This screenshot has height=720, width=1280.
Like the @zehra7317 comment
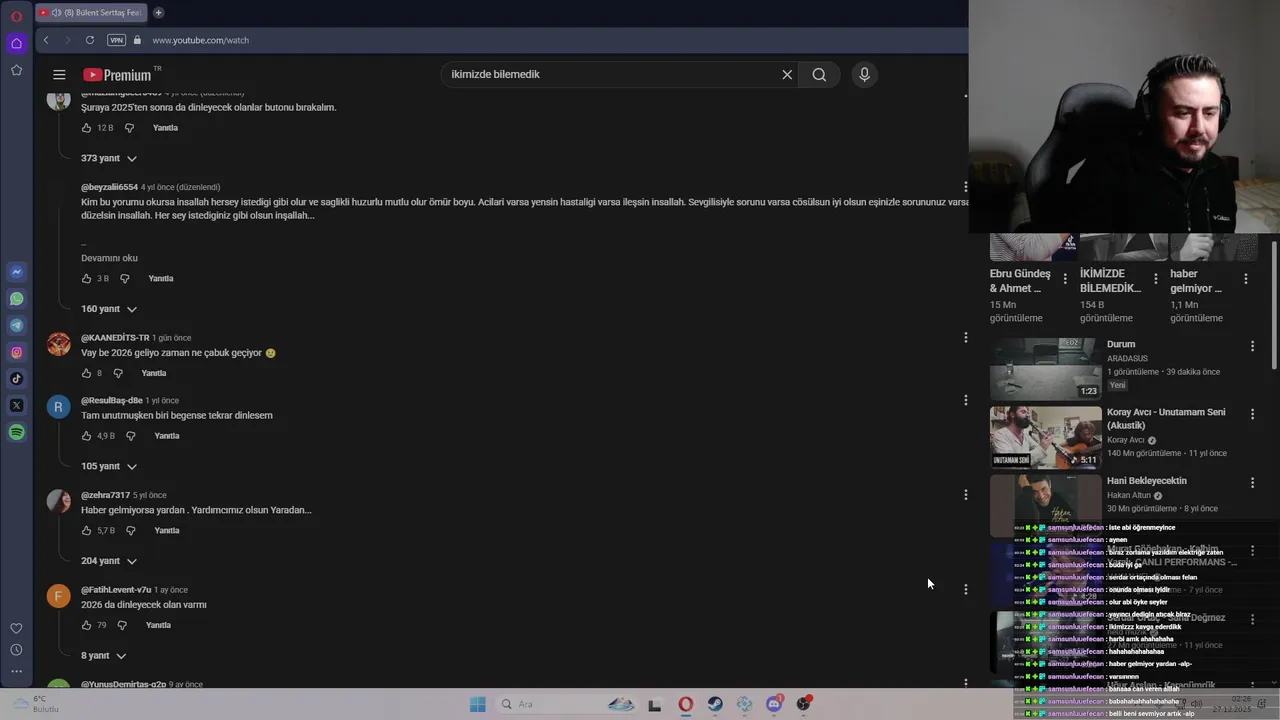[x=86, y=531]
